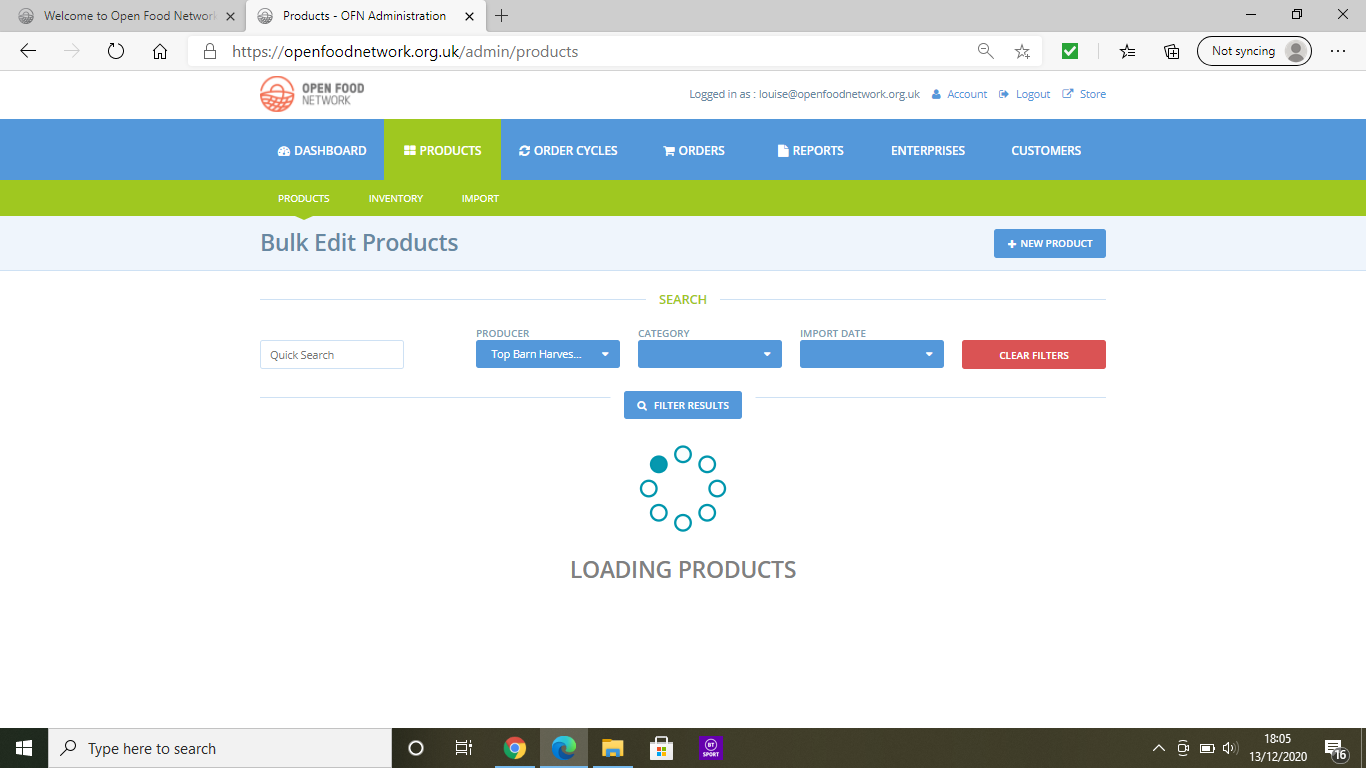Click the Filter Results button

(x=683, y=405)
